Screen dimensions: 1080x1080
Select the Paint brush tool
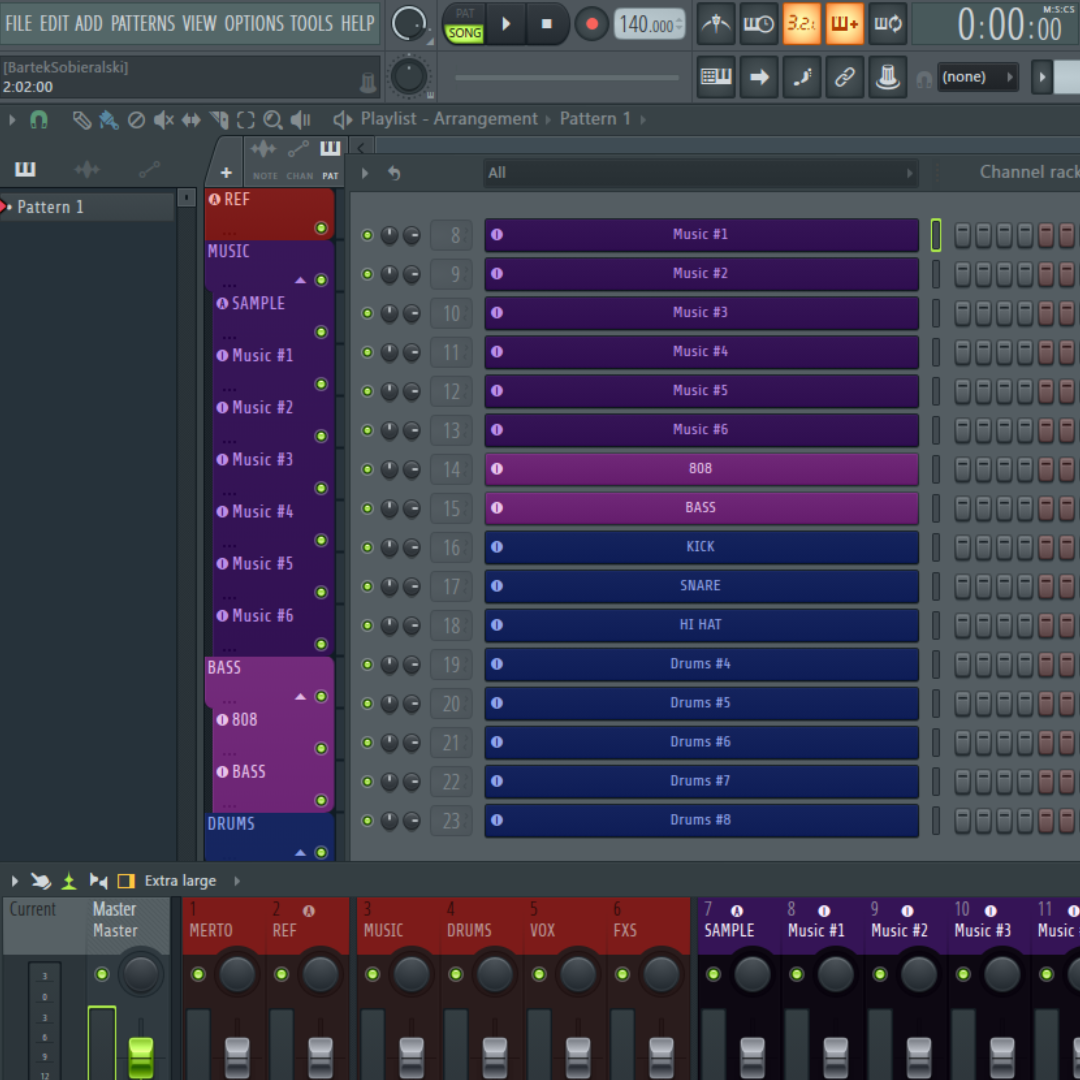[x=109, y=120]
